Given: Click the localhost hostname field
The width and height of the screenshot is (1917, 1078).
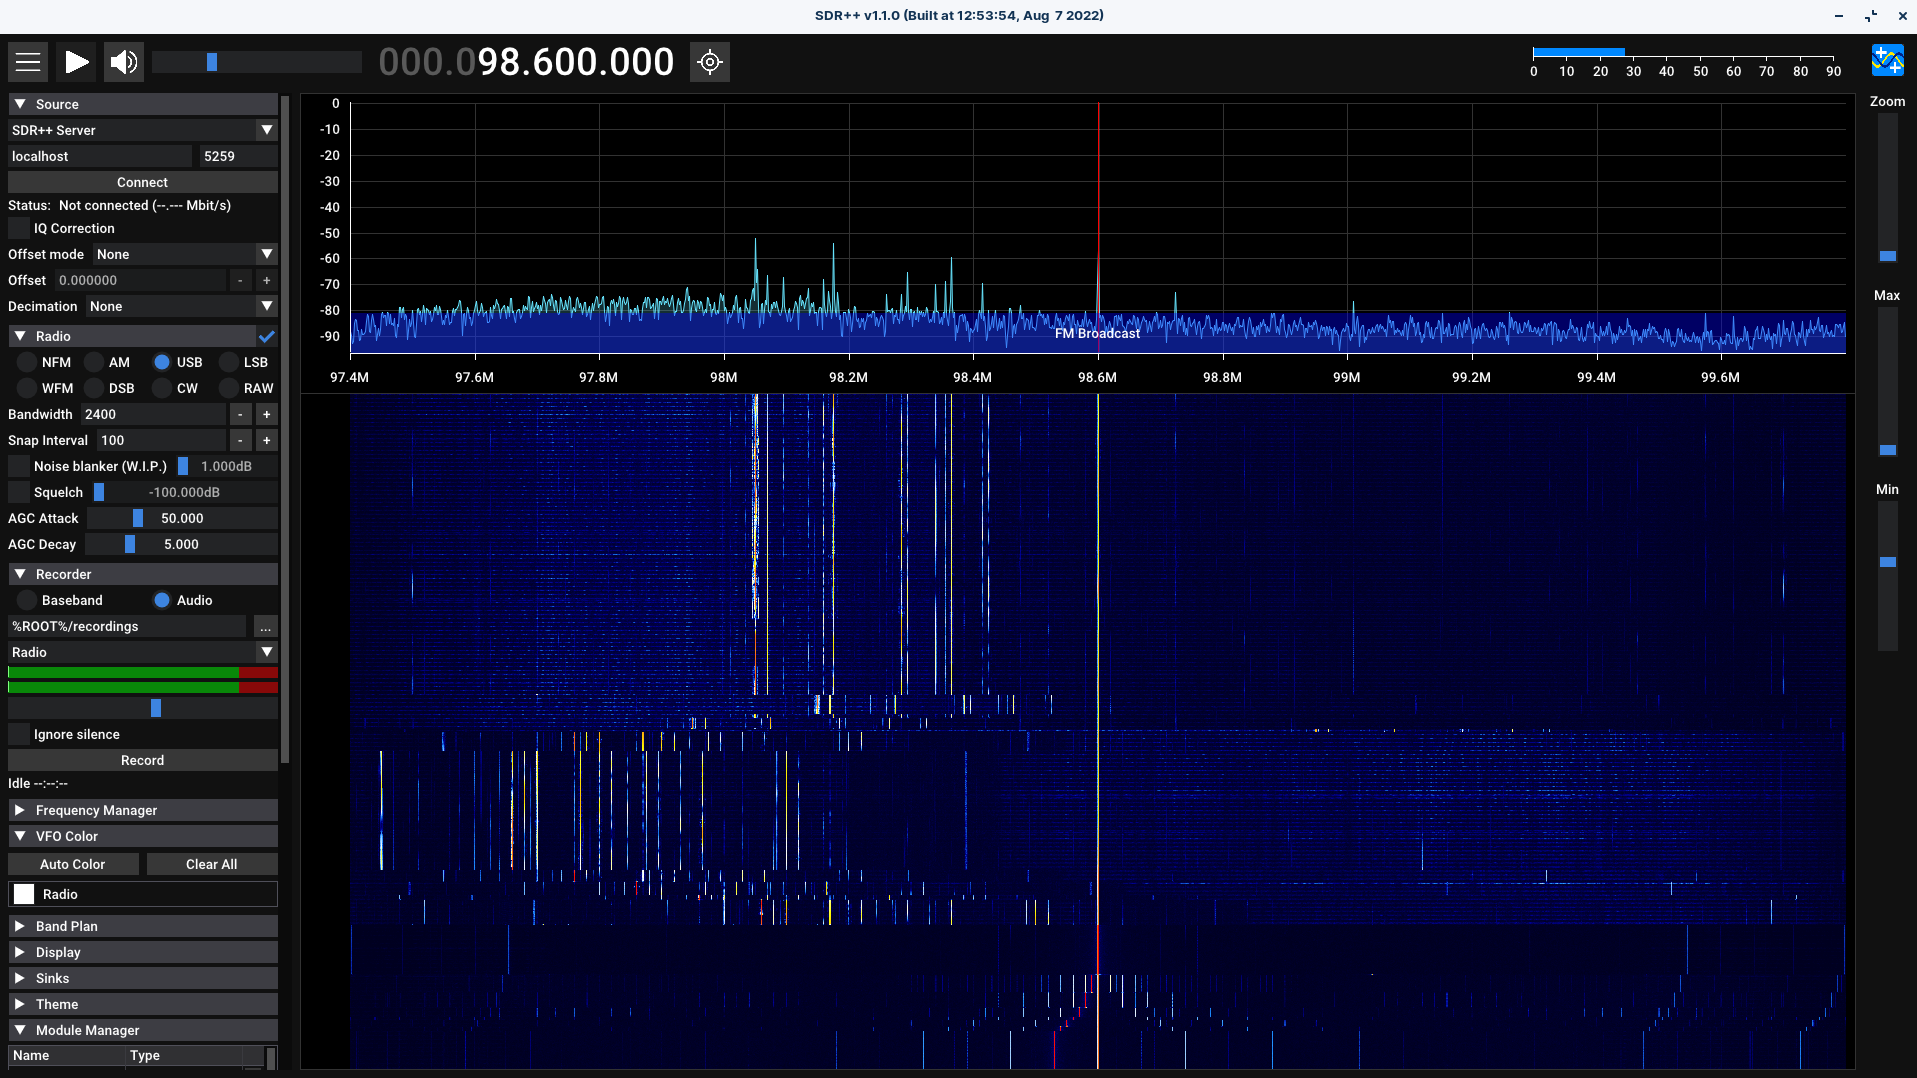Looking at the screenshot, I should point(98,156).
